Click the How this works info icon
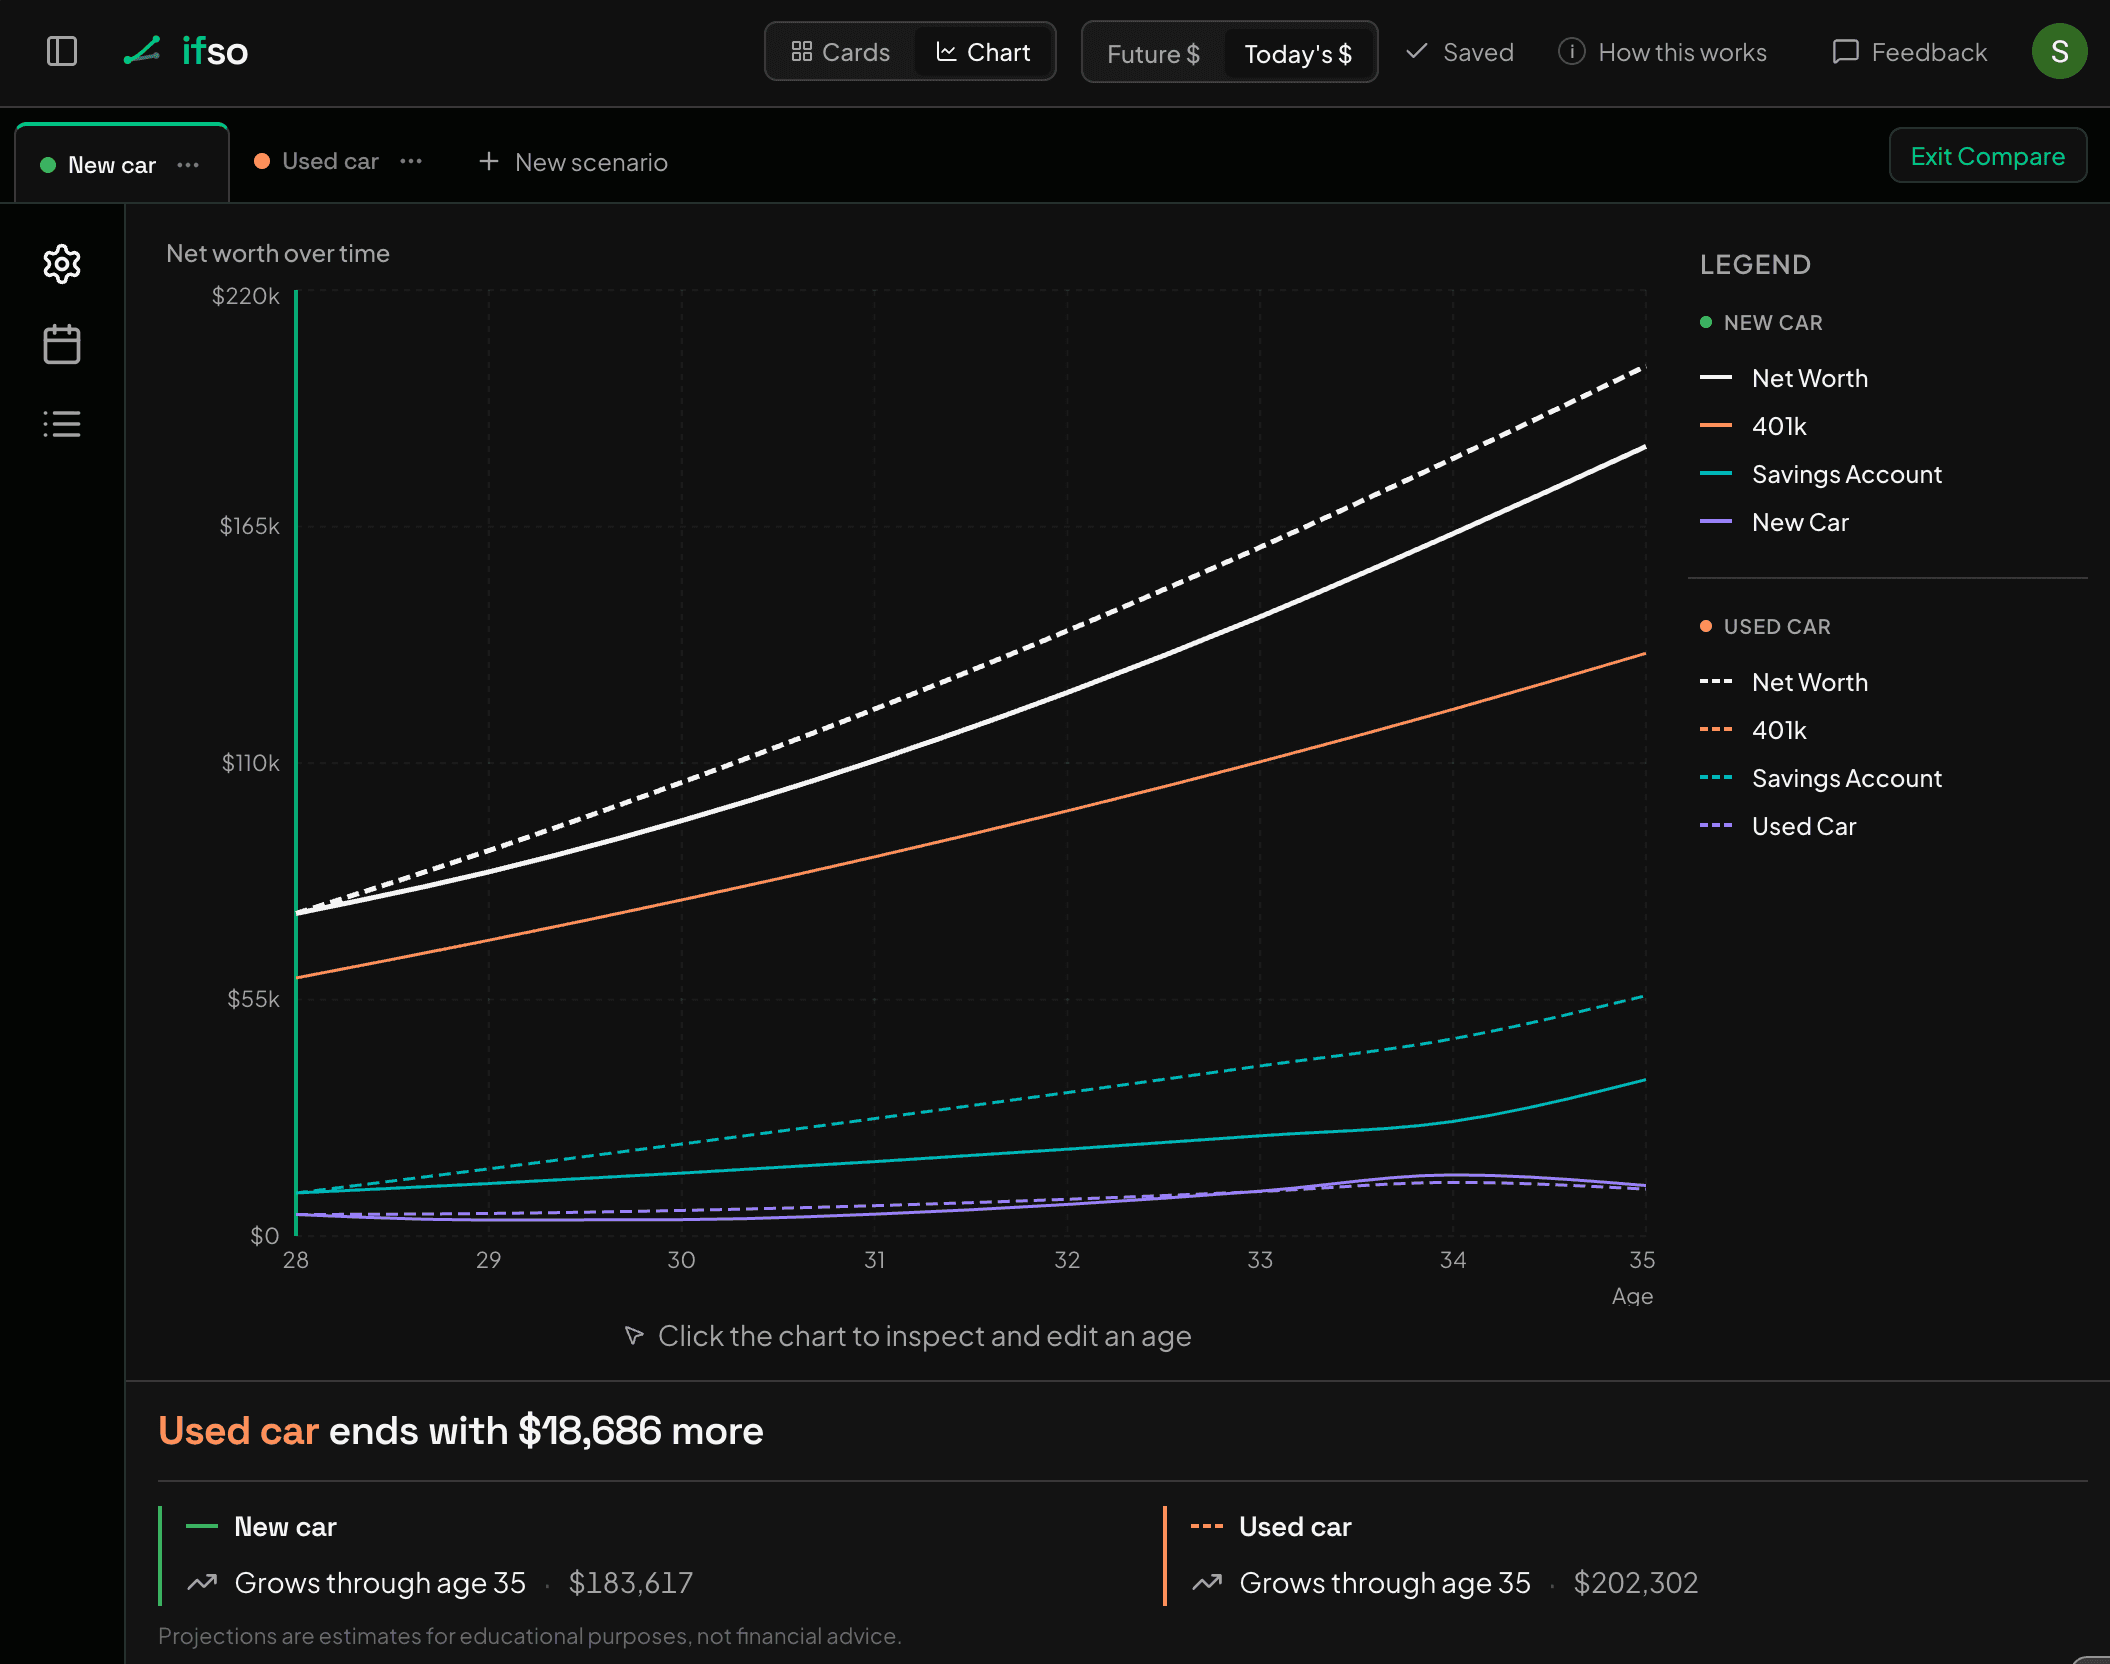The width and height of the screenshot is (2110, 1664). pyautogui.click(x=1571, y=51)
